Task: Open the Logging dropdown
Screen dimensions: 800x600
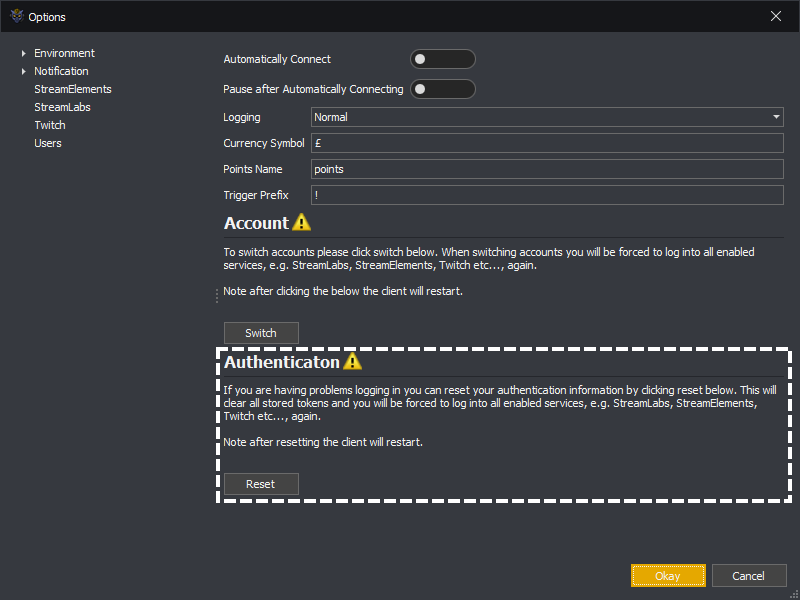Action: click(547, 117)
